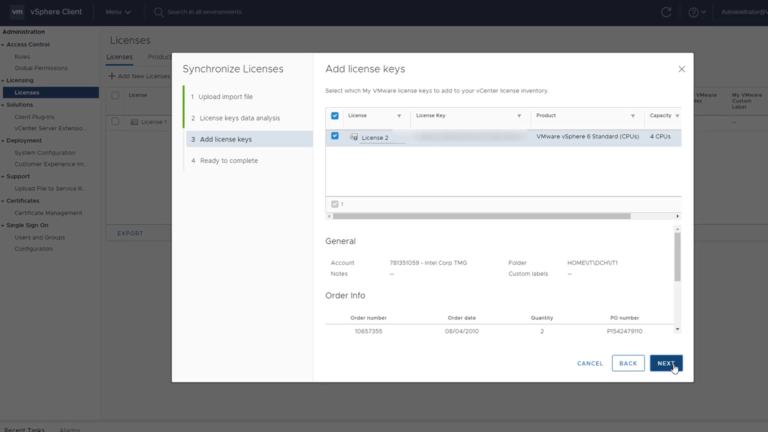
Task: Click the BACK button
Action: (x=628, y=363)
